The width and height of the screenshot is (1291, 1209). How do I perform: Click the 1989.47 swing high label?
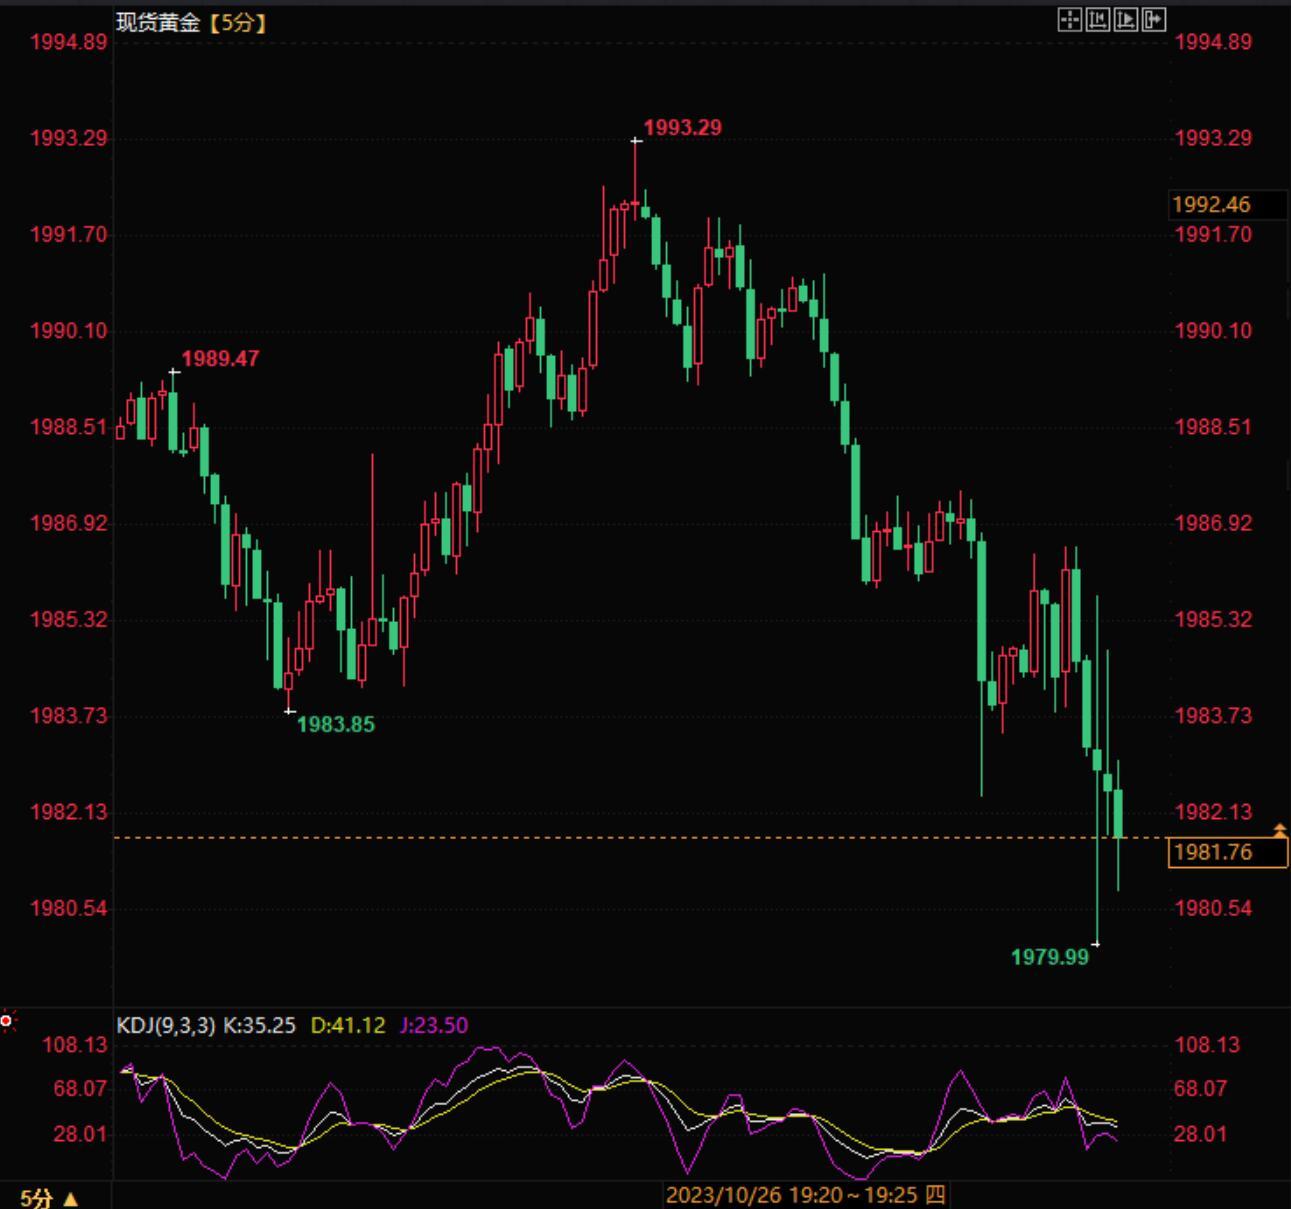(220, 359)
